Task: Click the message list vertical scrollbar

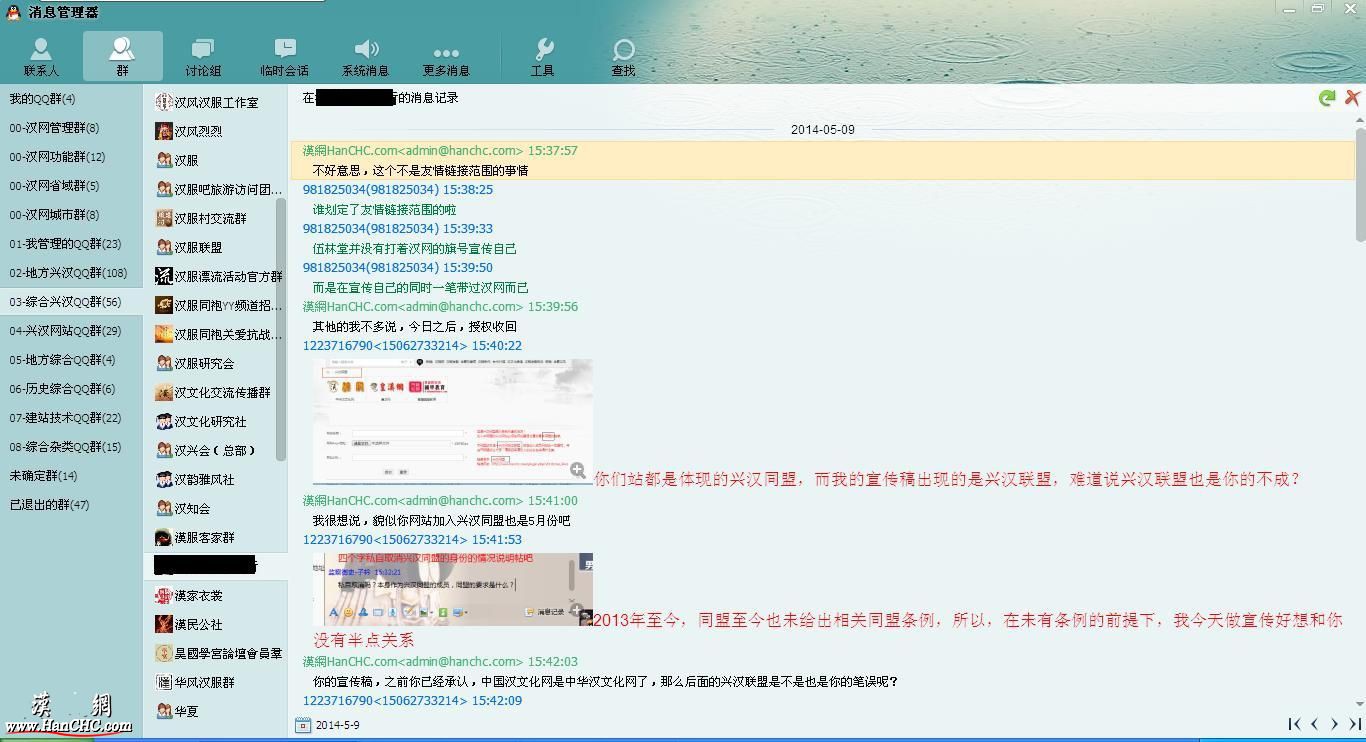Action: point(1360,185)
